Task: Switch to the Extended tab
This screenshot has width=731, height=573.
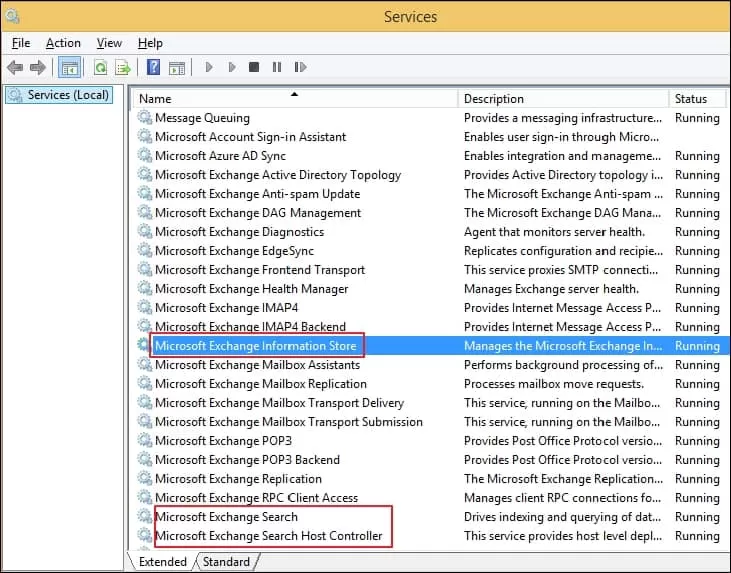Action: [x=163, y=561]
